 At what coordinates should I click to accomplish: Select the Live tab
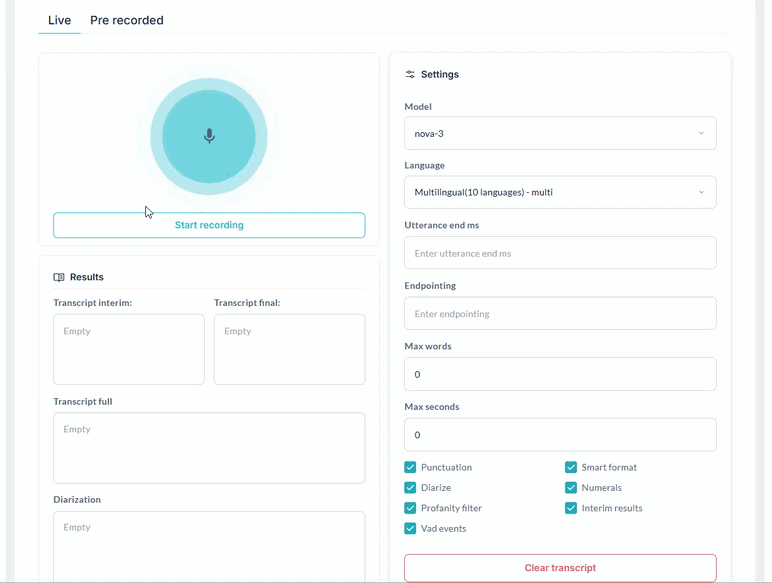[x=59, y=20]
